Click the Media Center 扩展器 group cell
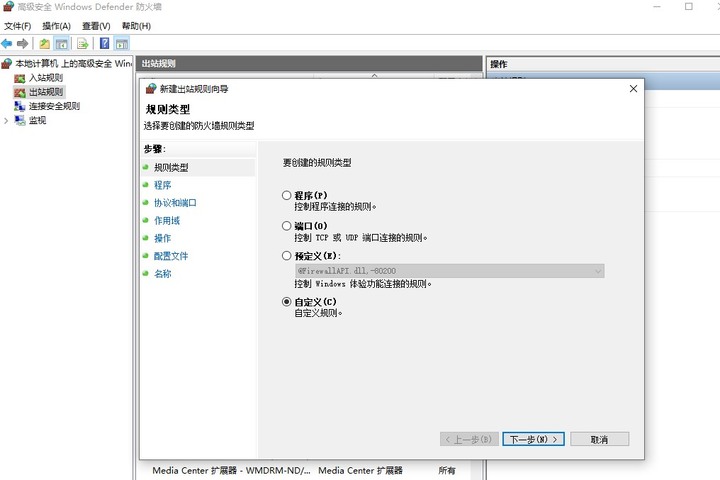720x480 pixels. [360, 470]
